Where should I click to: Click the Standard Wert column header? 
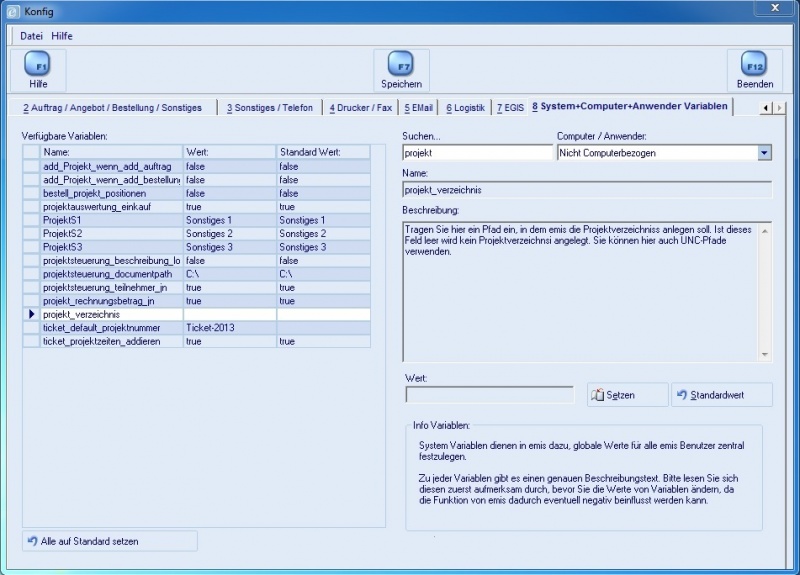323,152
